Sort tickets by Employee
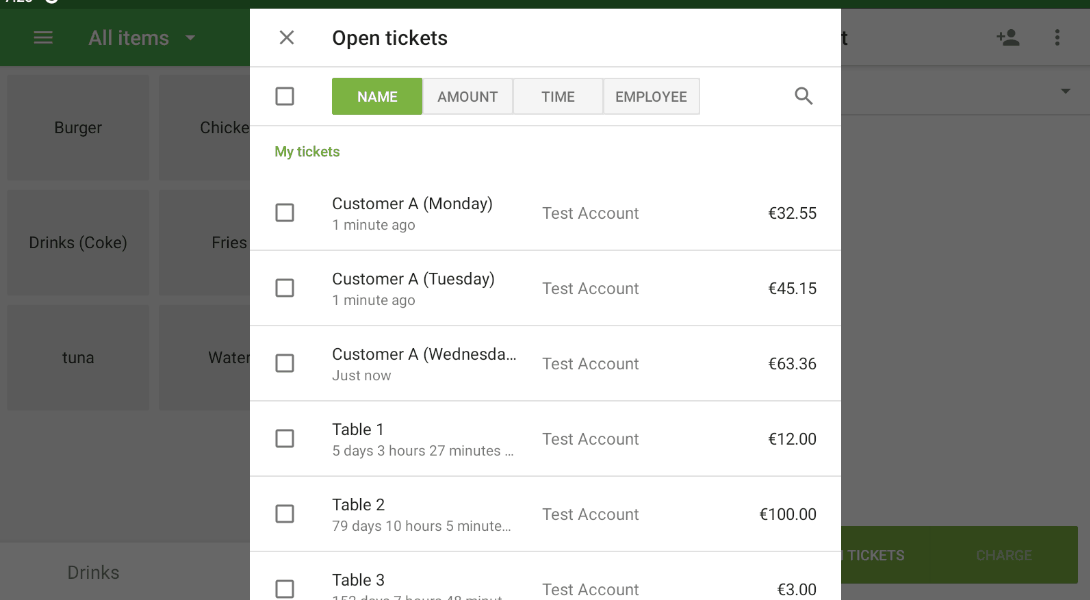Screen dimensions: 1090x600 [x=651, y=97]
